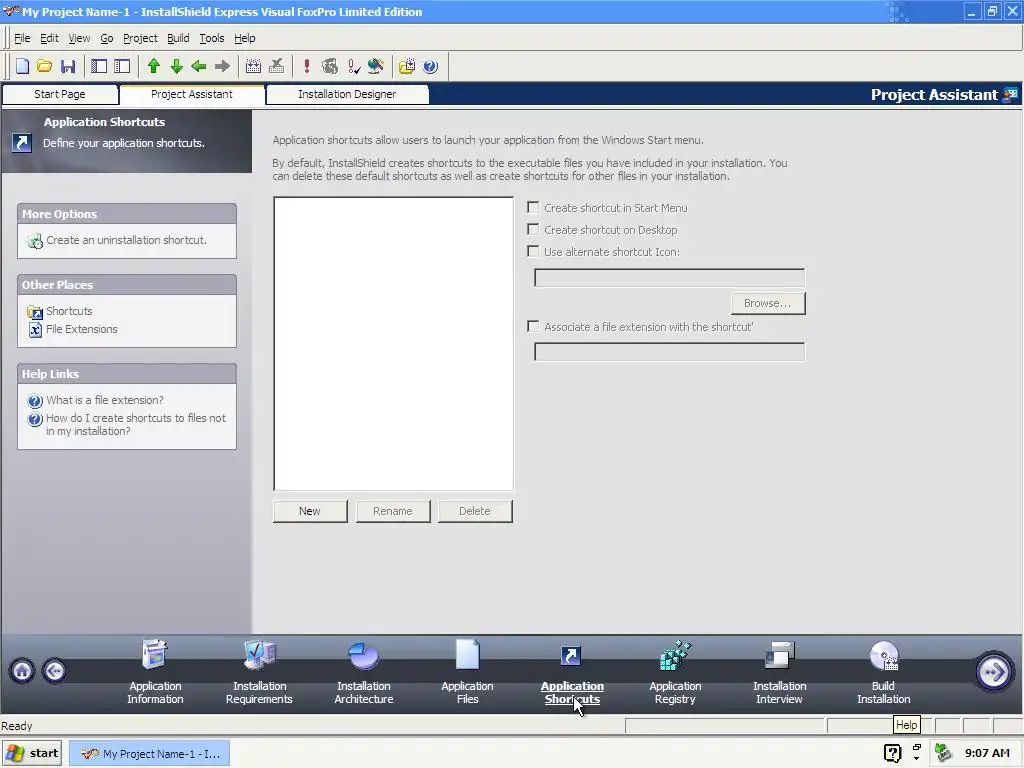The image size is (1024, 768).
Task: Toggle the first view-pane layout toolbar icon
Action: tap(99, 66)
